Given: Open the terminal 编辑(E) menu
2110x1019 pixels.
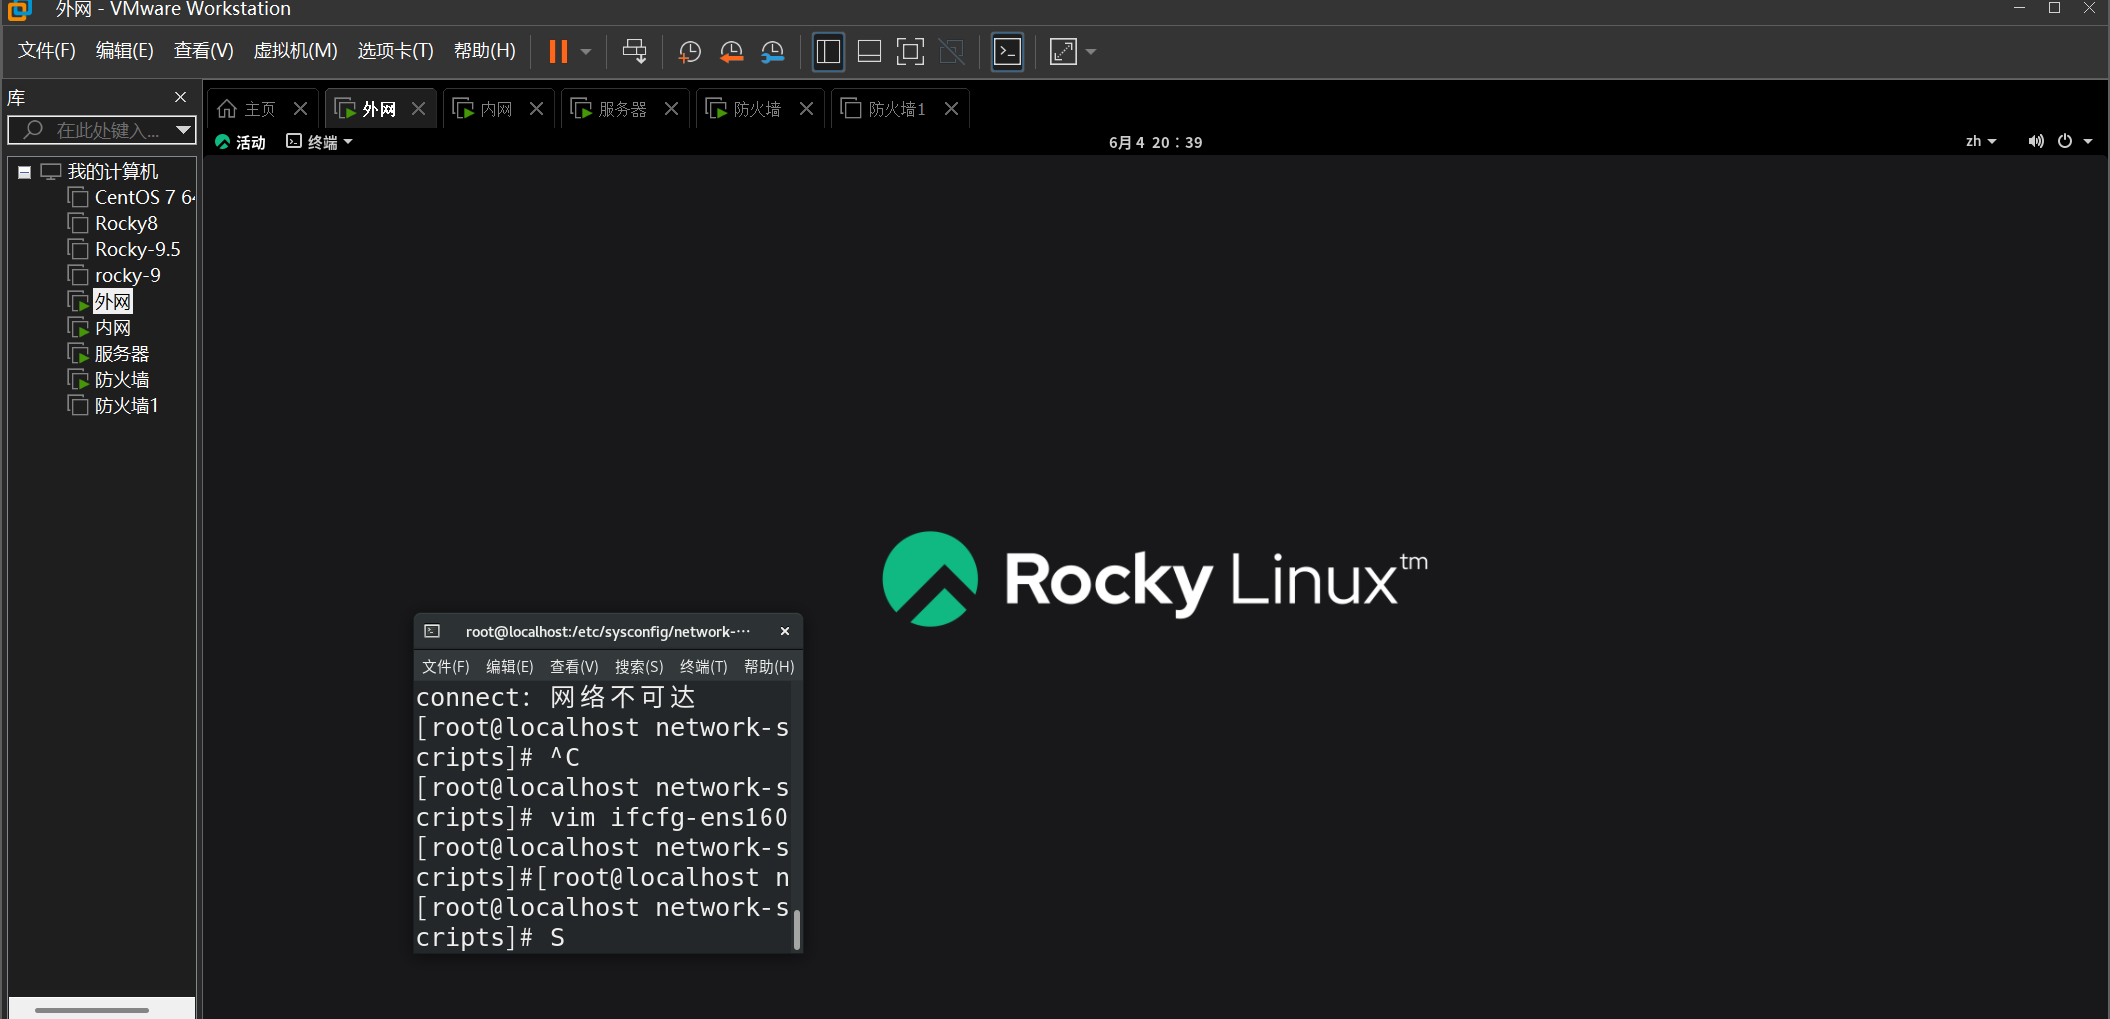Looking at the screenshot, I should pos(509,666).
